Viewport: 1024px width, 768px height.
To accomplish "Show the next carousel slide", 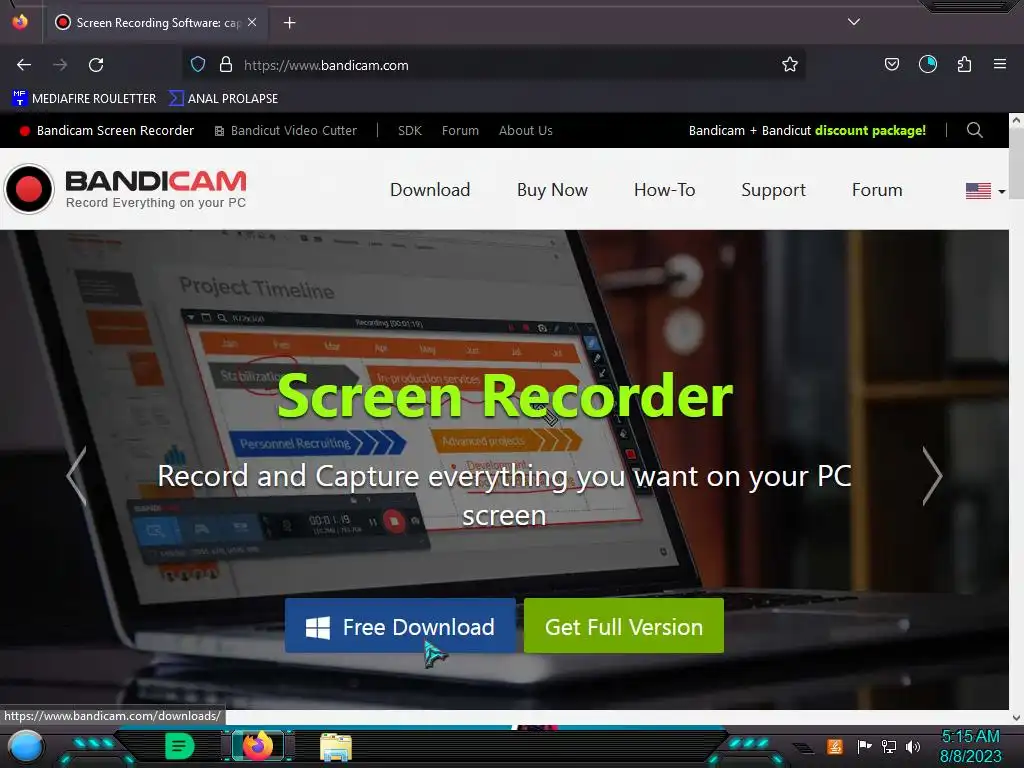I will tap(932, 476).
